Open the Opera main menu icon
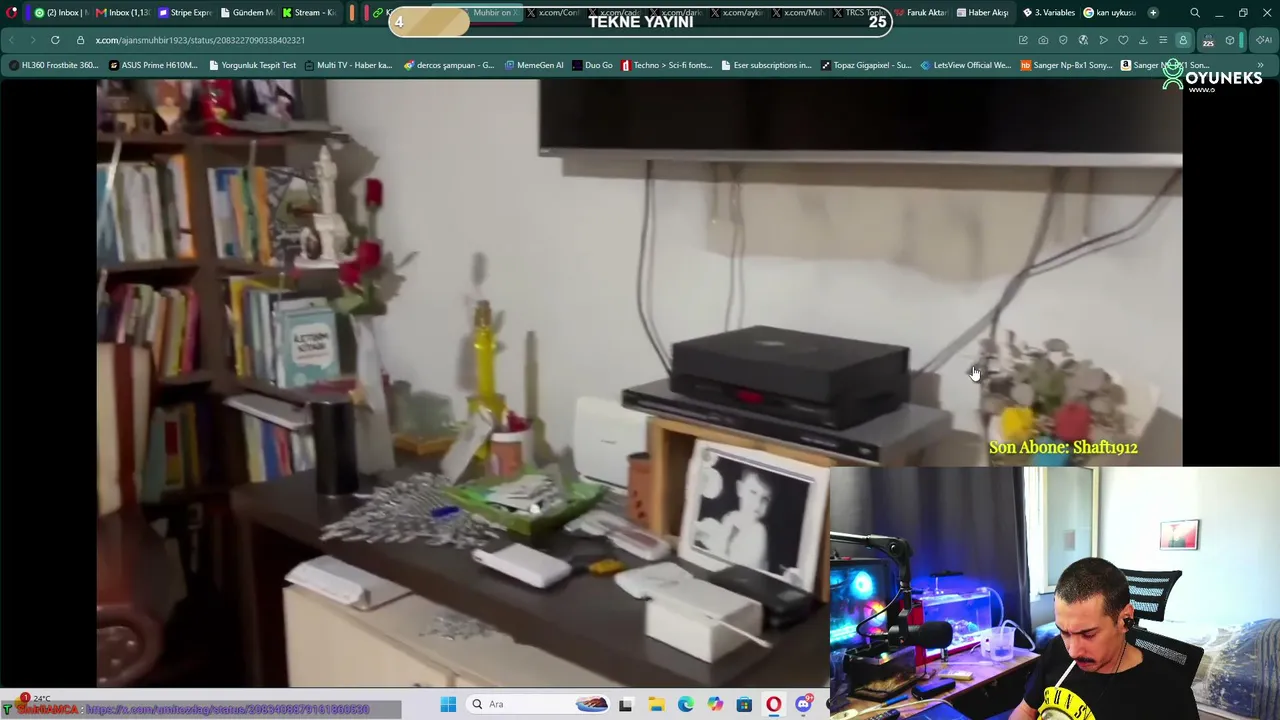 pos(11,13)
